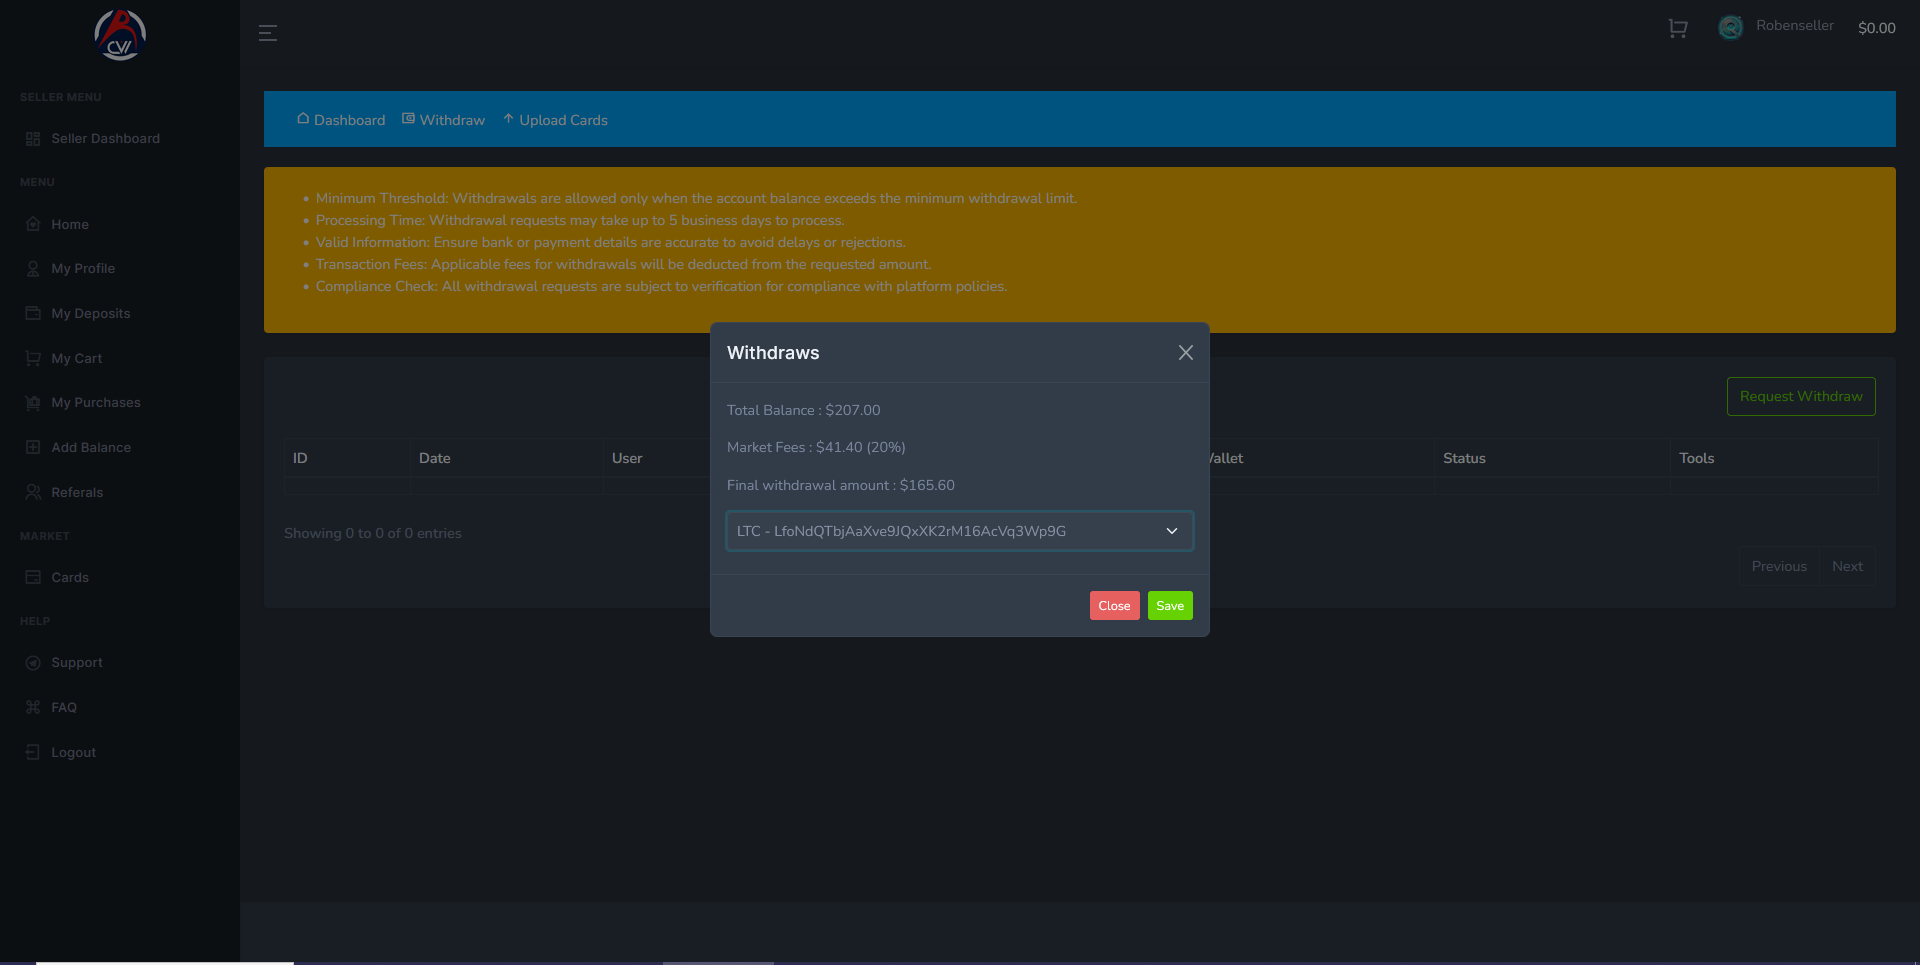Sort by the Tools column header
This screenshot has width=1920, height=965.
click(1775, 458)
